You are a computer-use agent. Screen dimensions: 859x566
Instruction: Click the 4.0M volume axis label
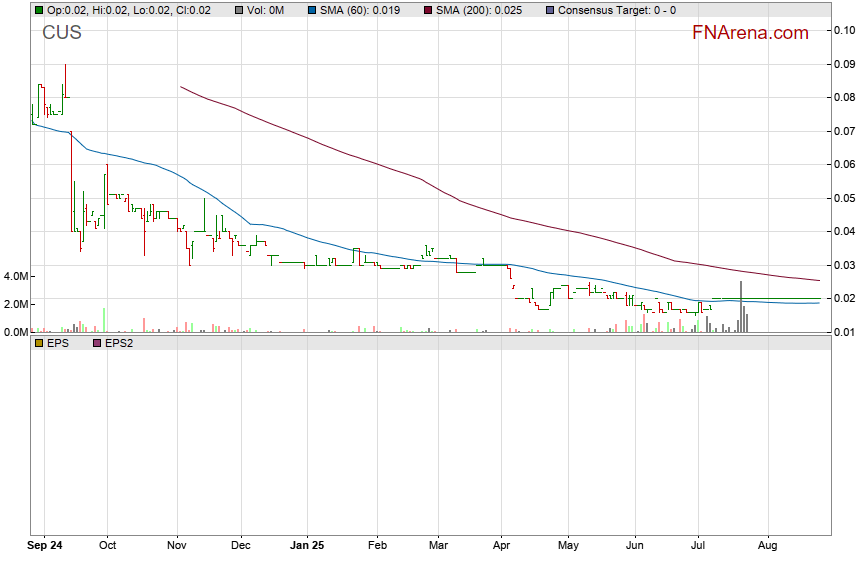pyautogui.click(x=17, y=276)
